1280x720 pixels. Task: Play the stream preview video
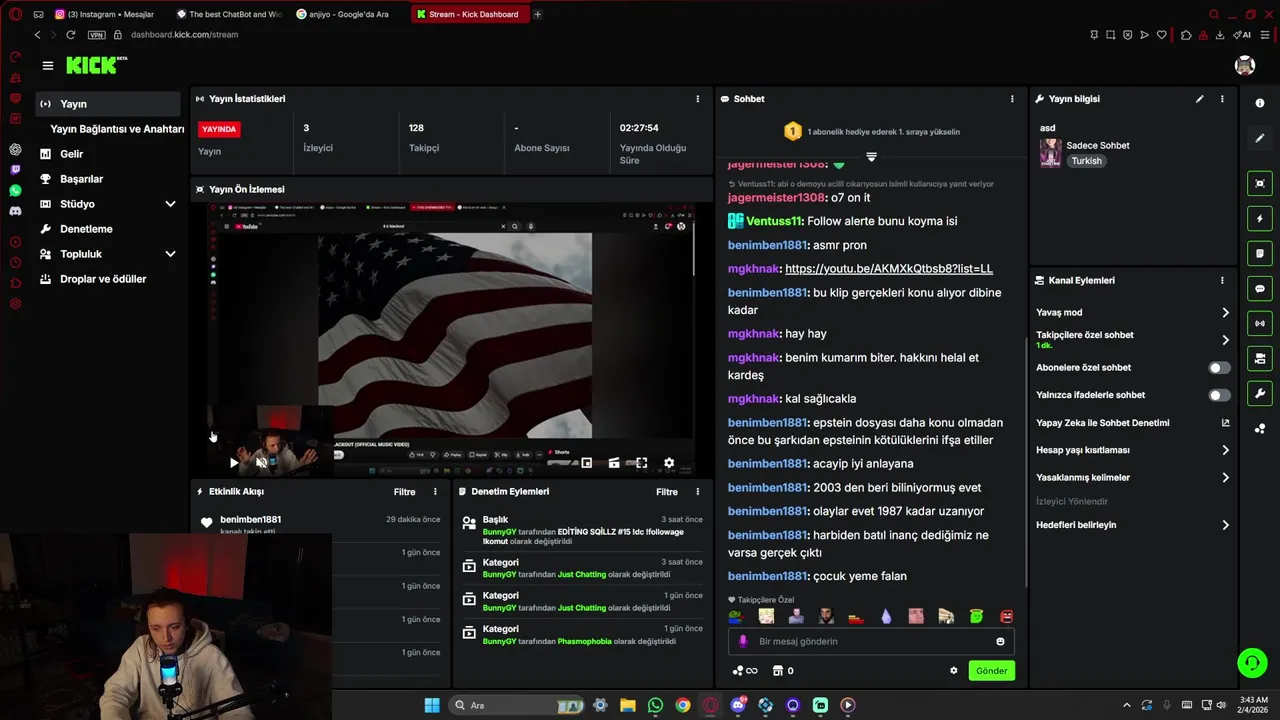pyautogui.click(x=234, y=463)
